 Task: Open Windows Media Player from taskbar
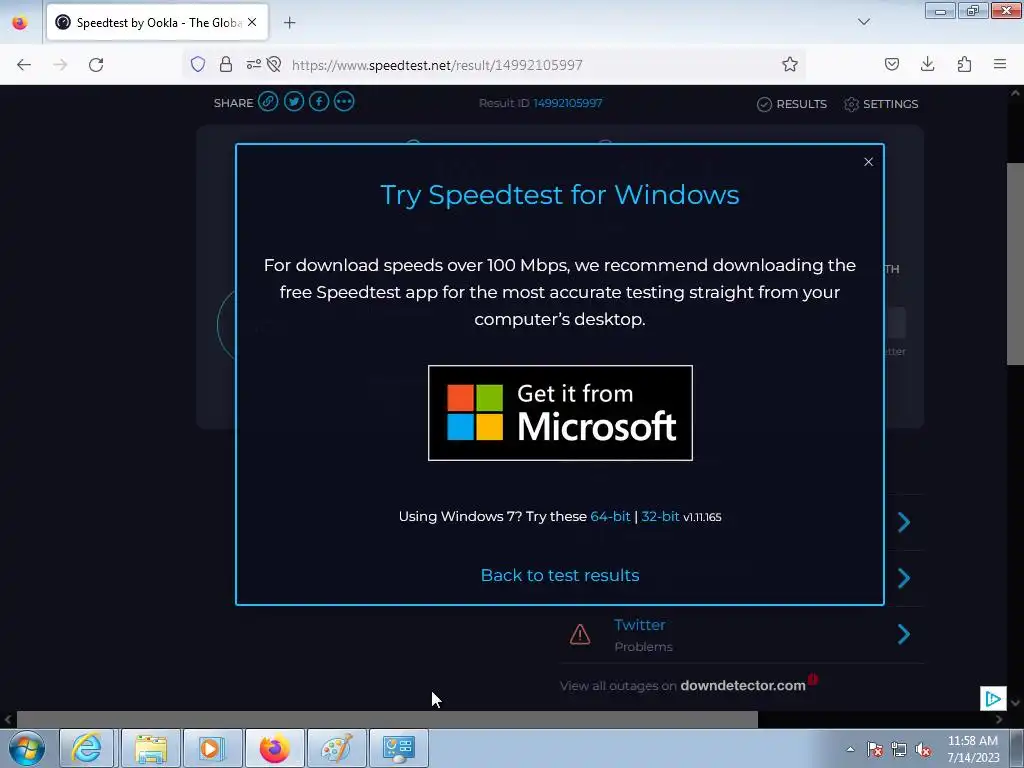click(x=212, y=748)
